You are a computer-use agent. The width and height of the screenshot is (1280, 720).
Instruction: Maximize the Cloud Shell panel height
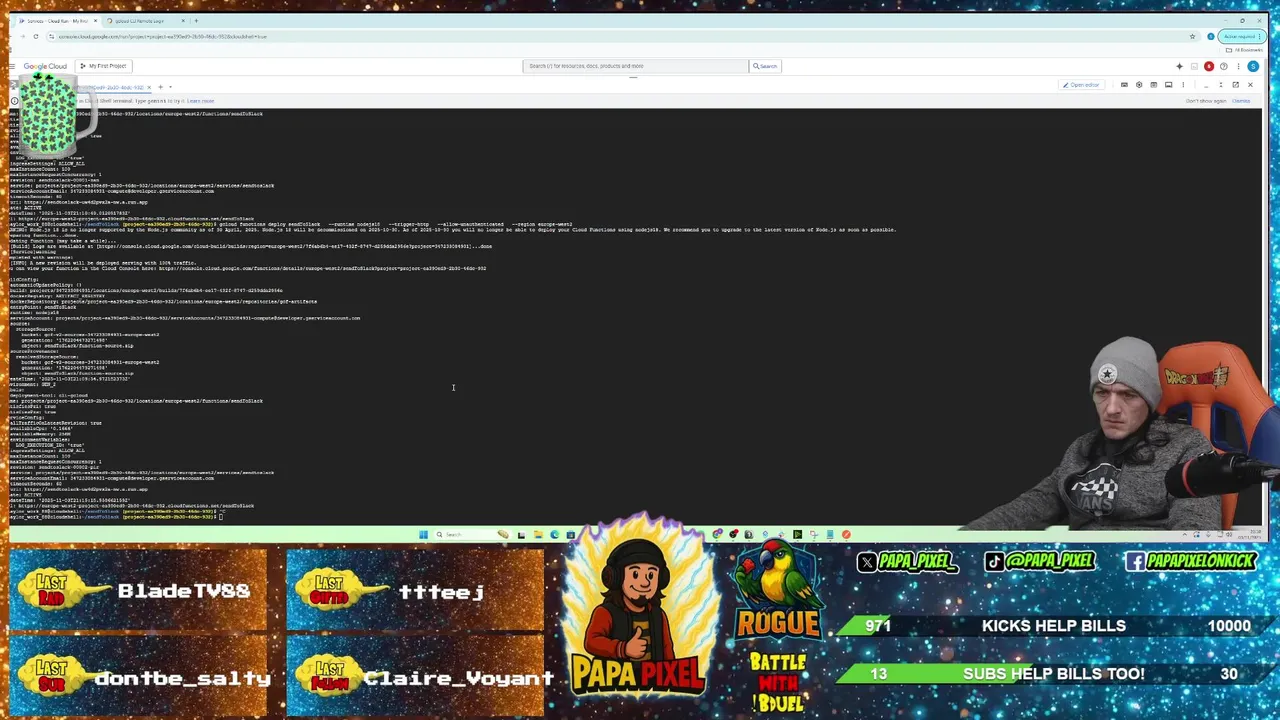pyautogui.click(x=1221, y=85)
